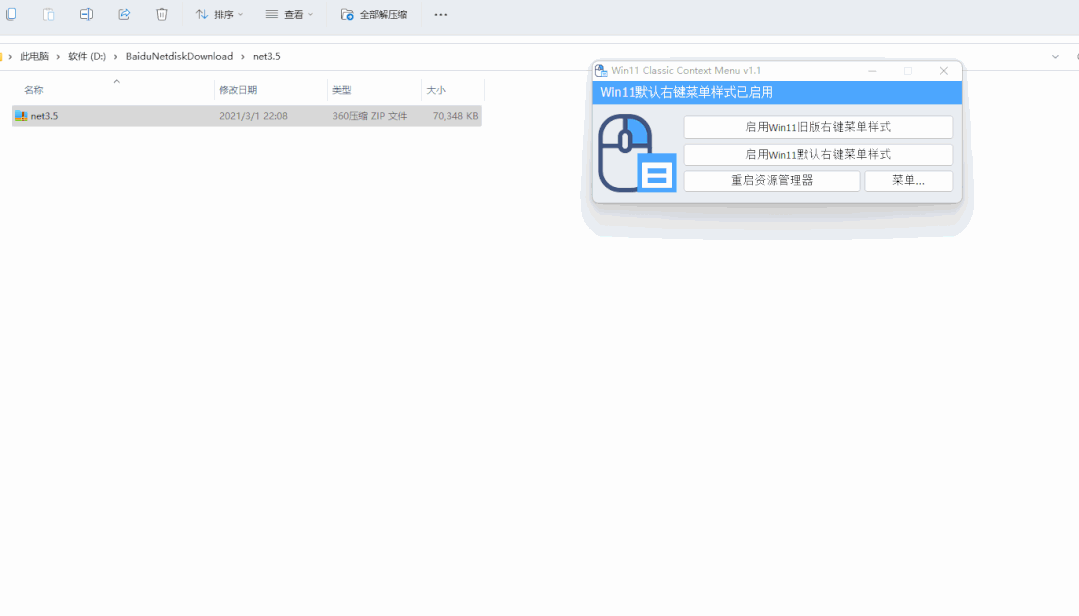Click the Share icon in the toolbar

pyautogui.click(x=123, y=14)
